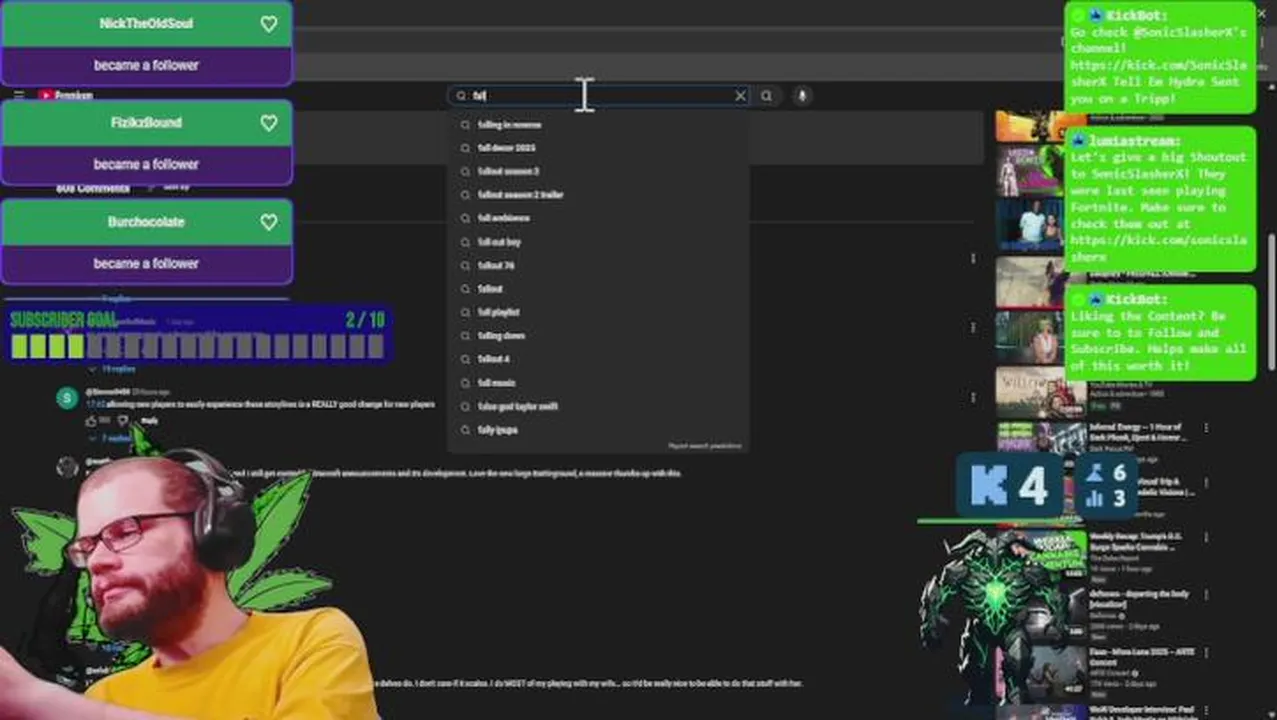Click the Kick logo counter widget

pos(1010,486)
